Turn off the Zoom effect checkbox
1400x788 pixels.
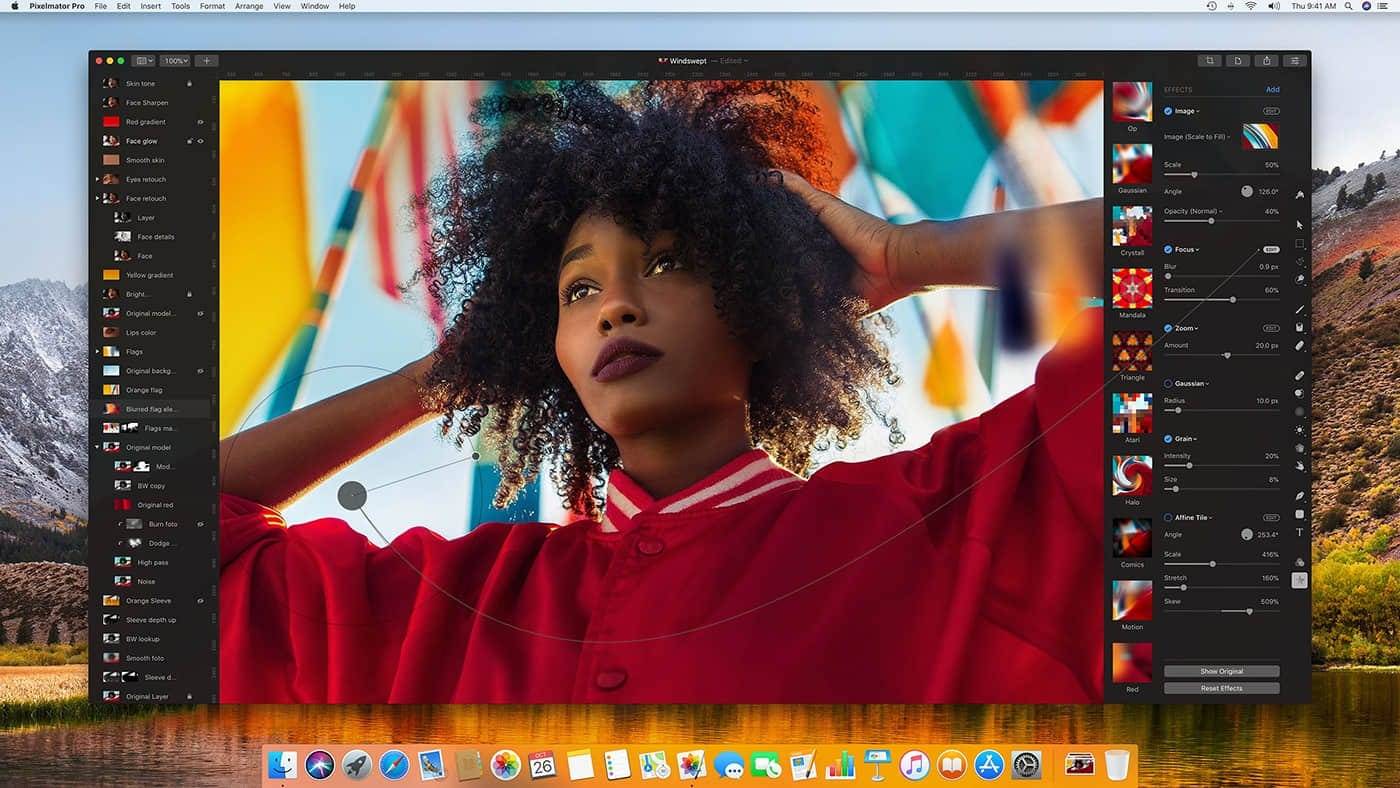coord(1168,328)
